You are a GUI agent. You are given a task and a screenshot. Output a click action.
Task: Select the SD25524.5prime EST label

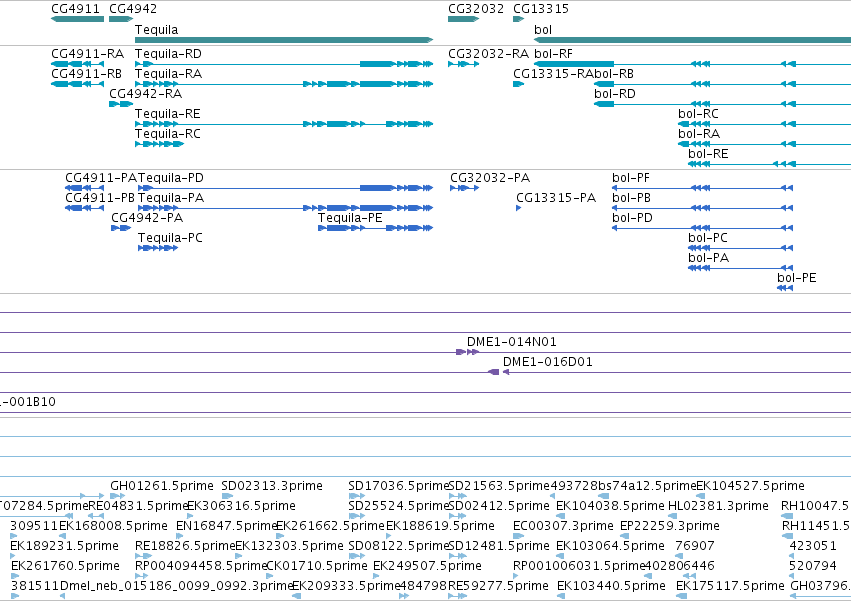tap(398, 506)
